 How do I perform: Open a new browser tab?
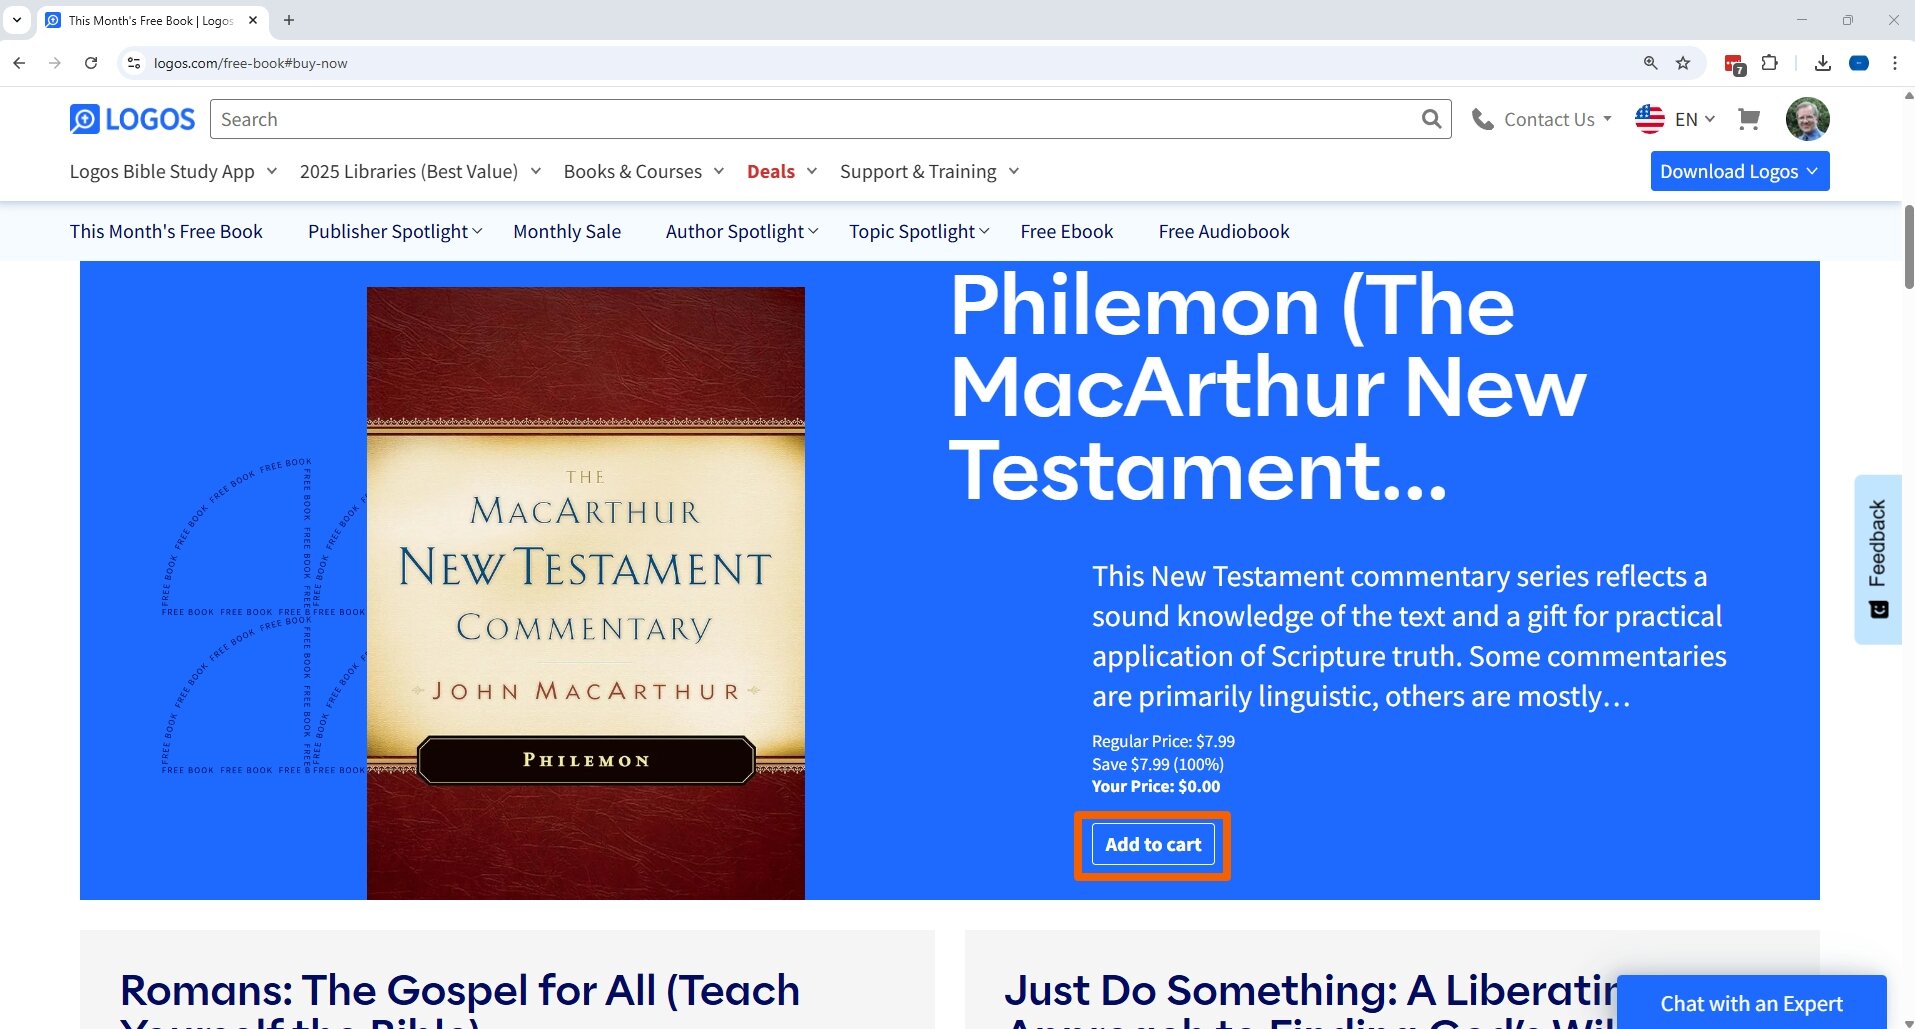pyautogui.click(x=289, y=20)
